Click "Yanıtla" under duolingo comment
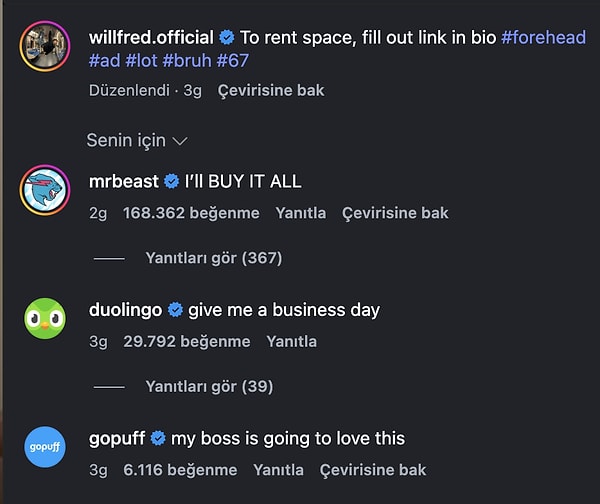The image size is (600, 504). (x=291, y=341)
